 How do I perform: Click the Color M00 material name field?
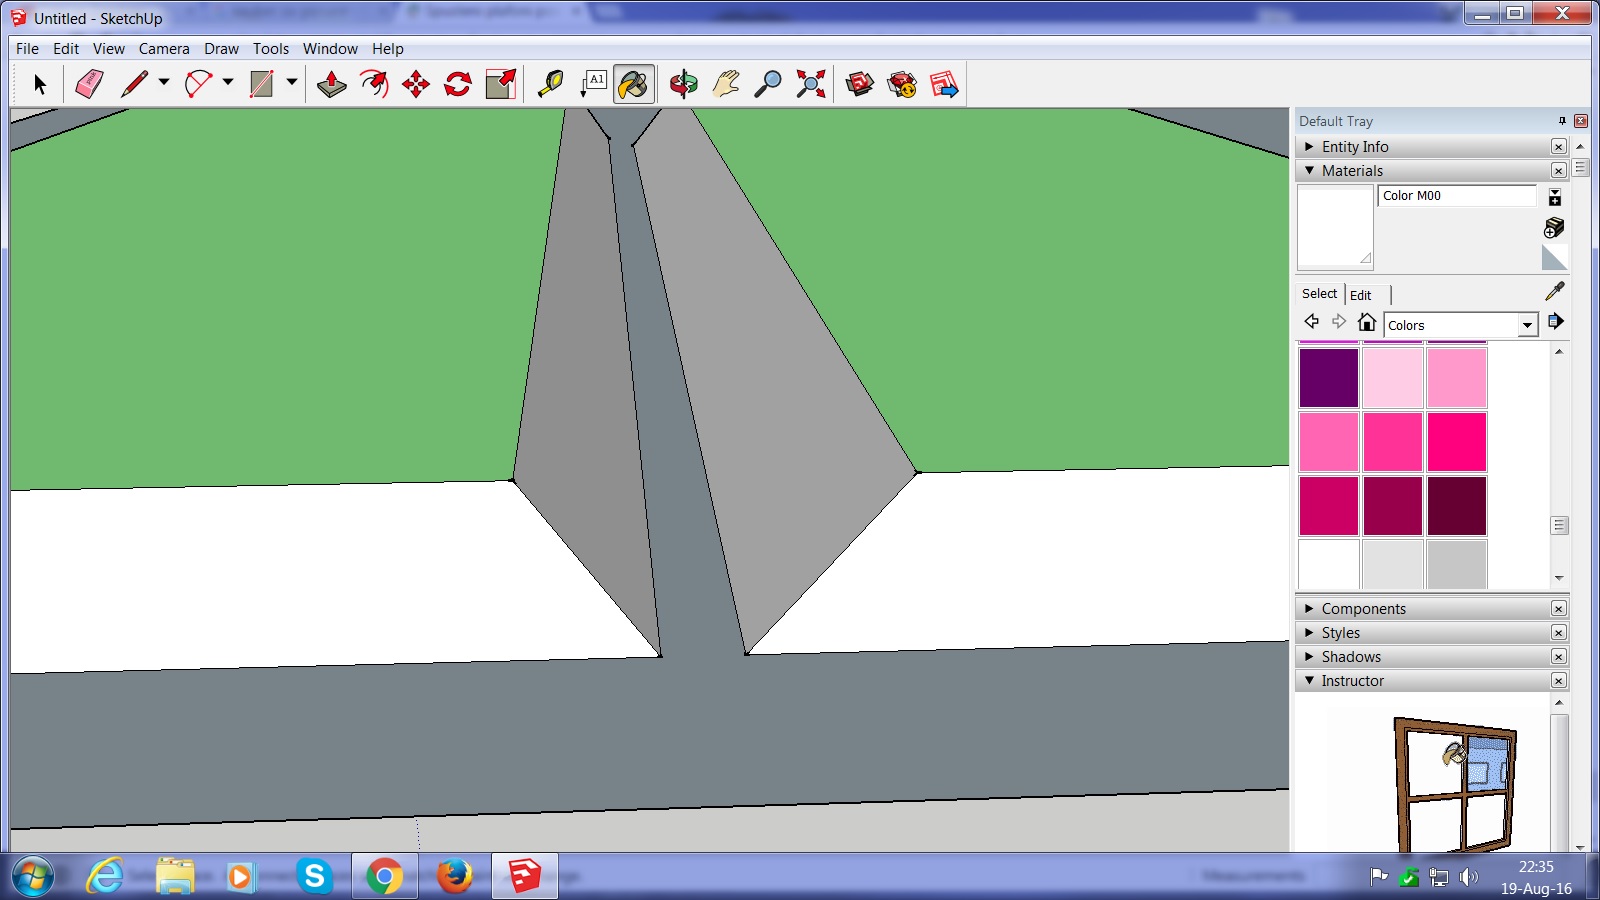[x=1456, y=196]
